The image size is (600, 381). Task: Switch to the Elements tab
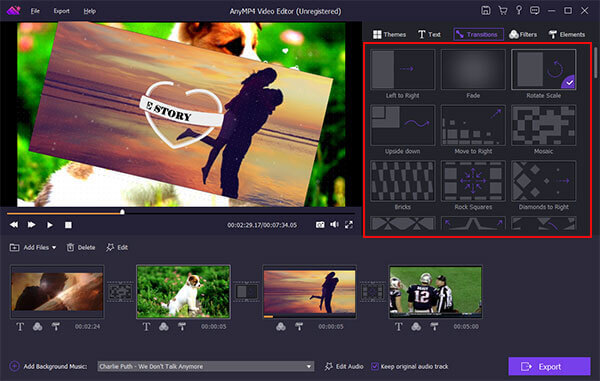[567, 34]
